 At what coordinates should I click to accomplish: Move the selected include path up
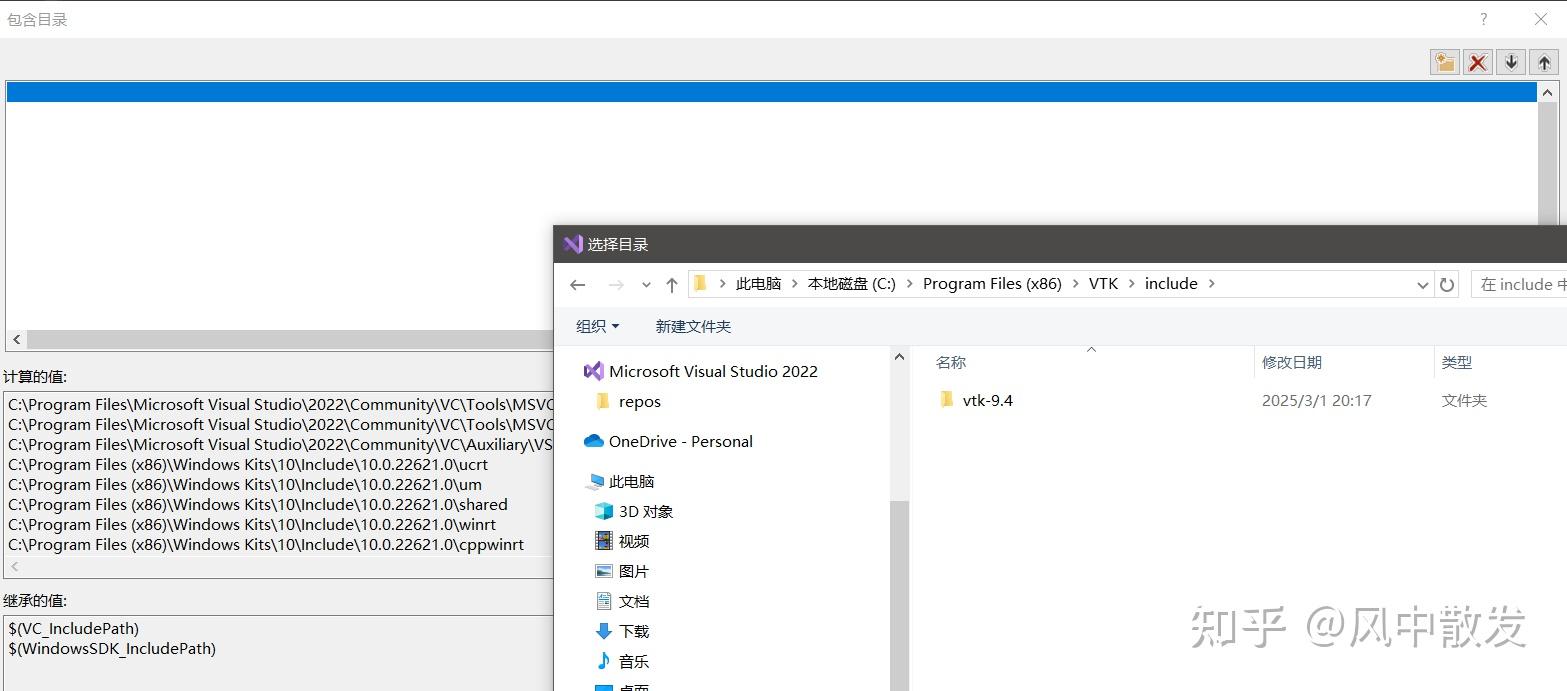[x=1543, y=61]
